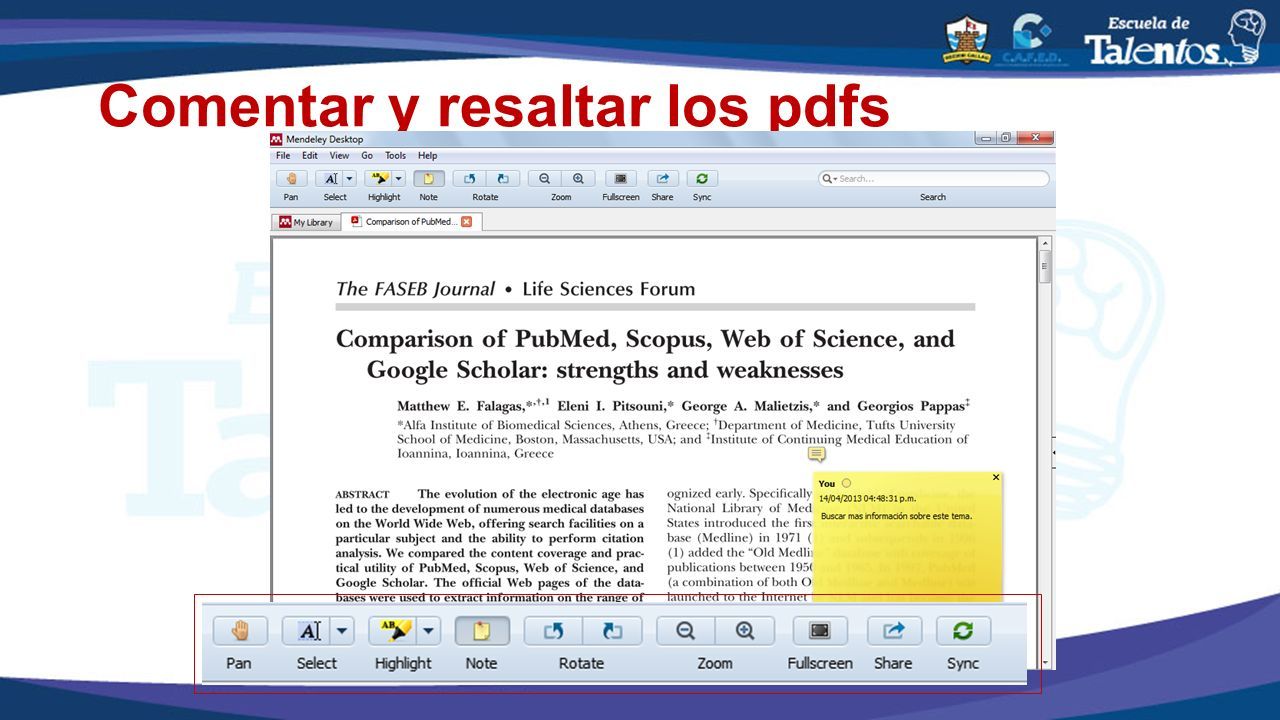The image size is (1280, 720).
Task: Click the document scrollbar down arrow
Action: click(1046, 663)
